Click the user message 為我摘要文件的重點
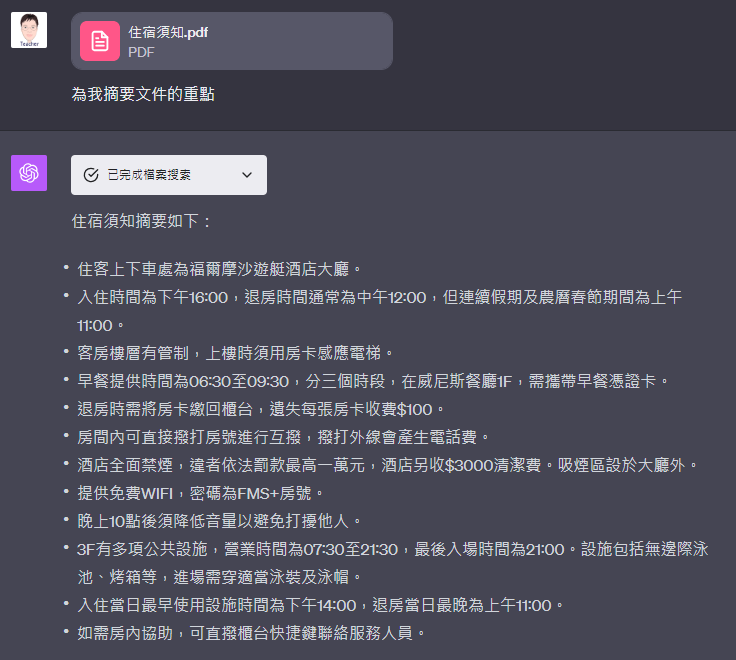The width and height of the screenshot is (736, 660). (143, 94)
